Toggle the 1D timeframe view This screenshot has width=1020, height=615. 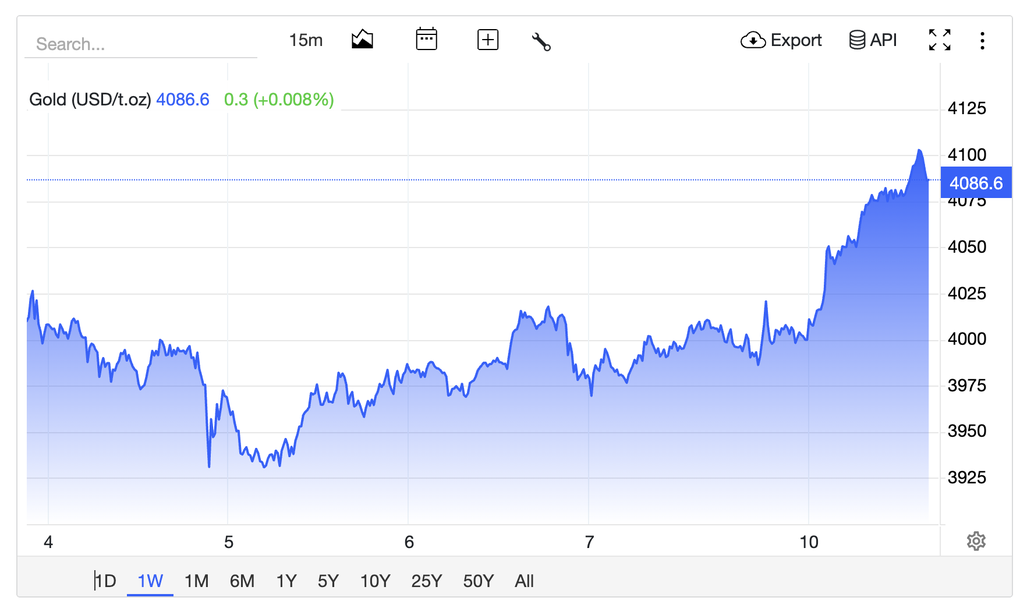coord(105,580)
